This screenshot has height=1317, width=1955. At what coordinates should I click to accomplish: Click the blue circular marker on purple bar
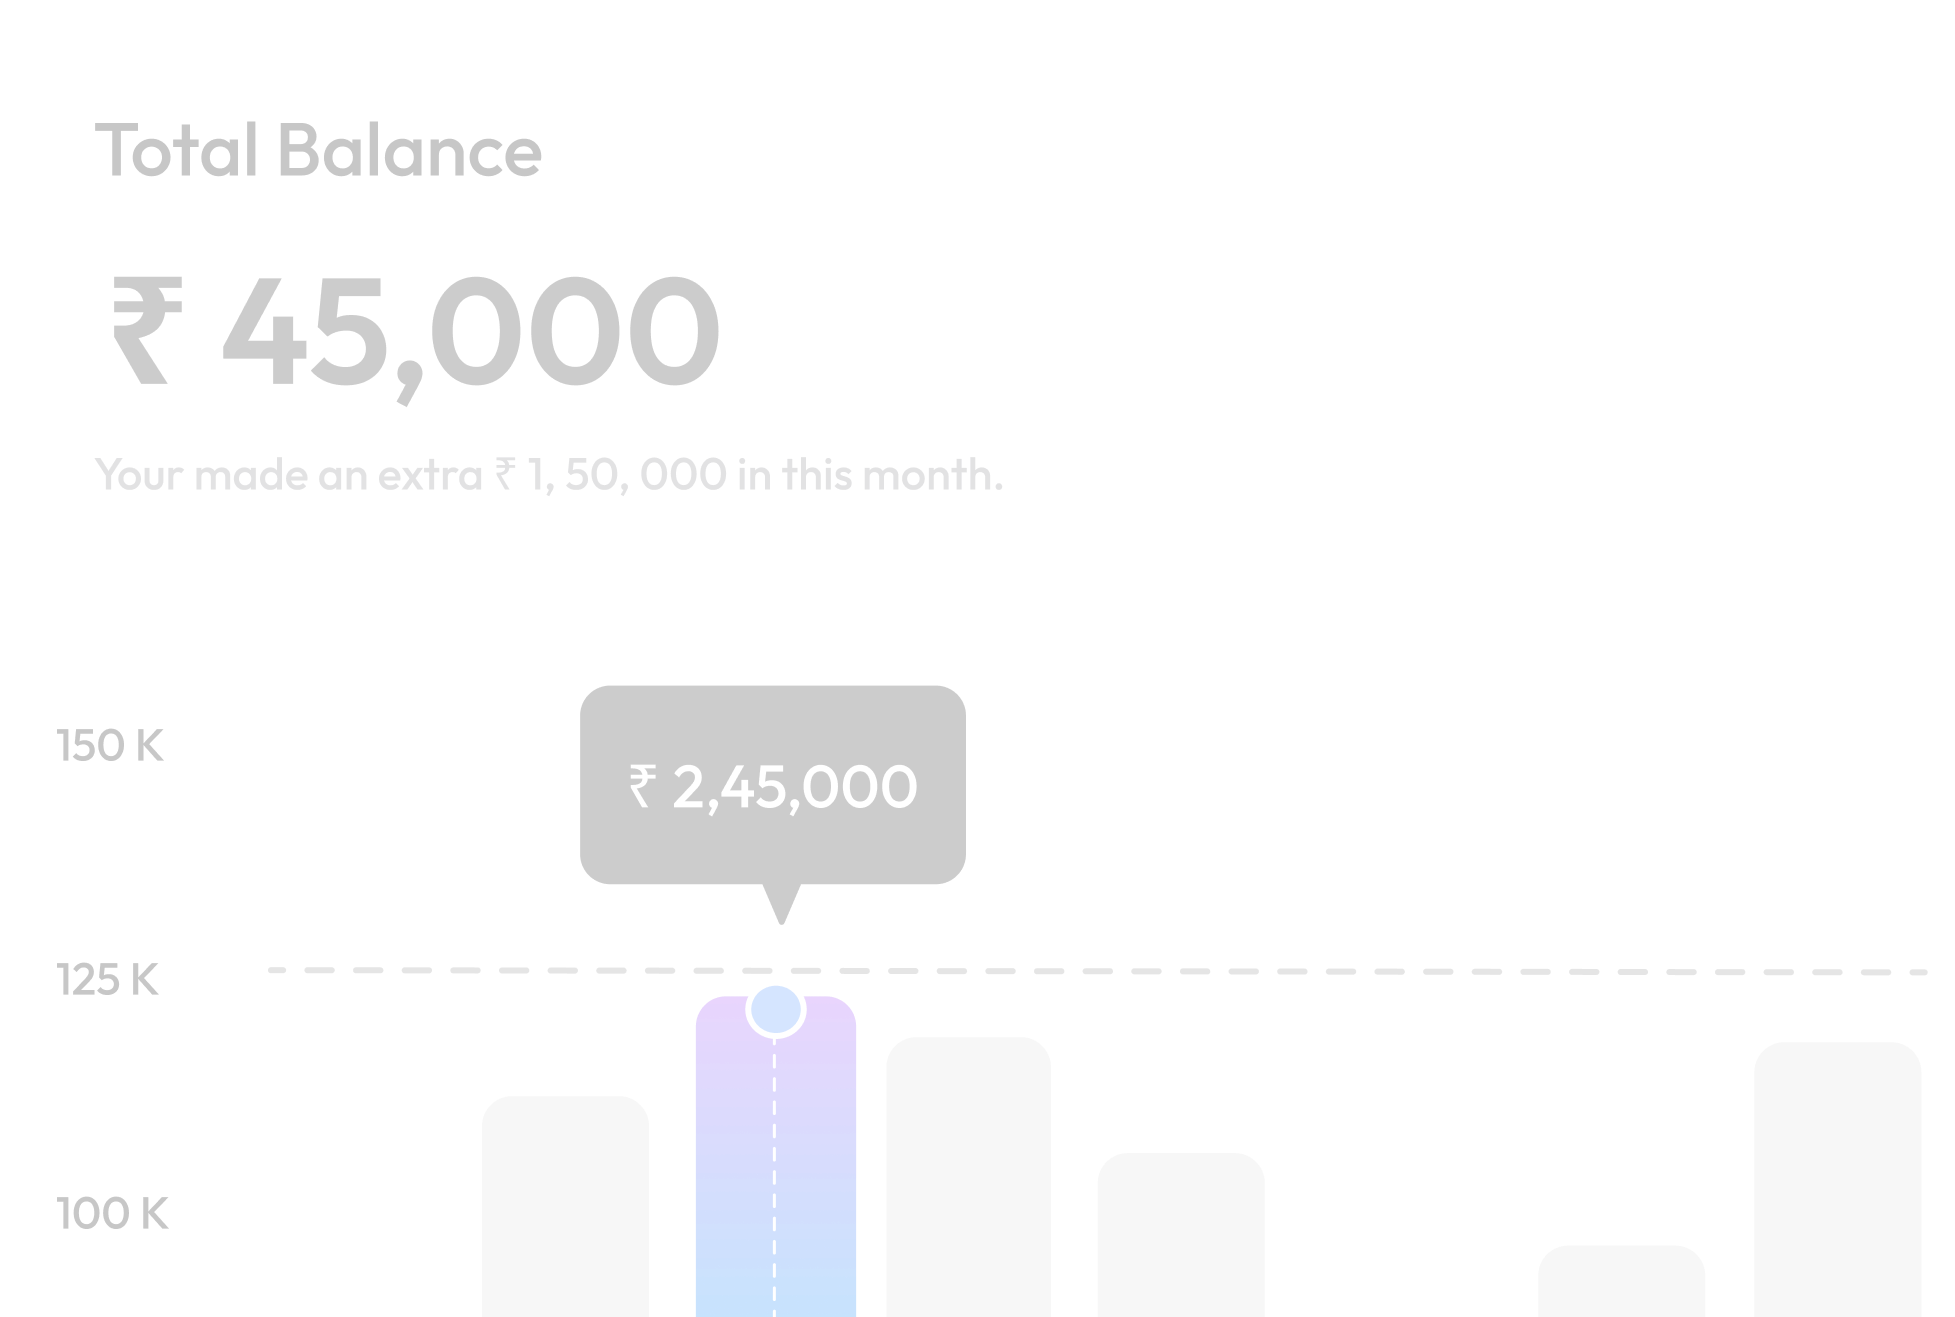coord(776,1010)
